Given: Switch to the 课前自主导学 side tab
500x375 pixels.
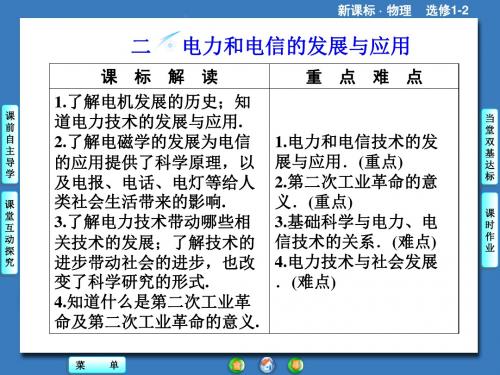Looking at the screenshot, I should (10, 144).
